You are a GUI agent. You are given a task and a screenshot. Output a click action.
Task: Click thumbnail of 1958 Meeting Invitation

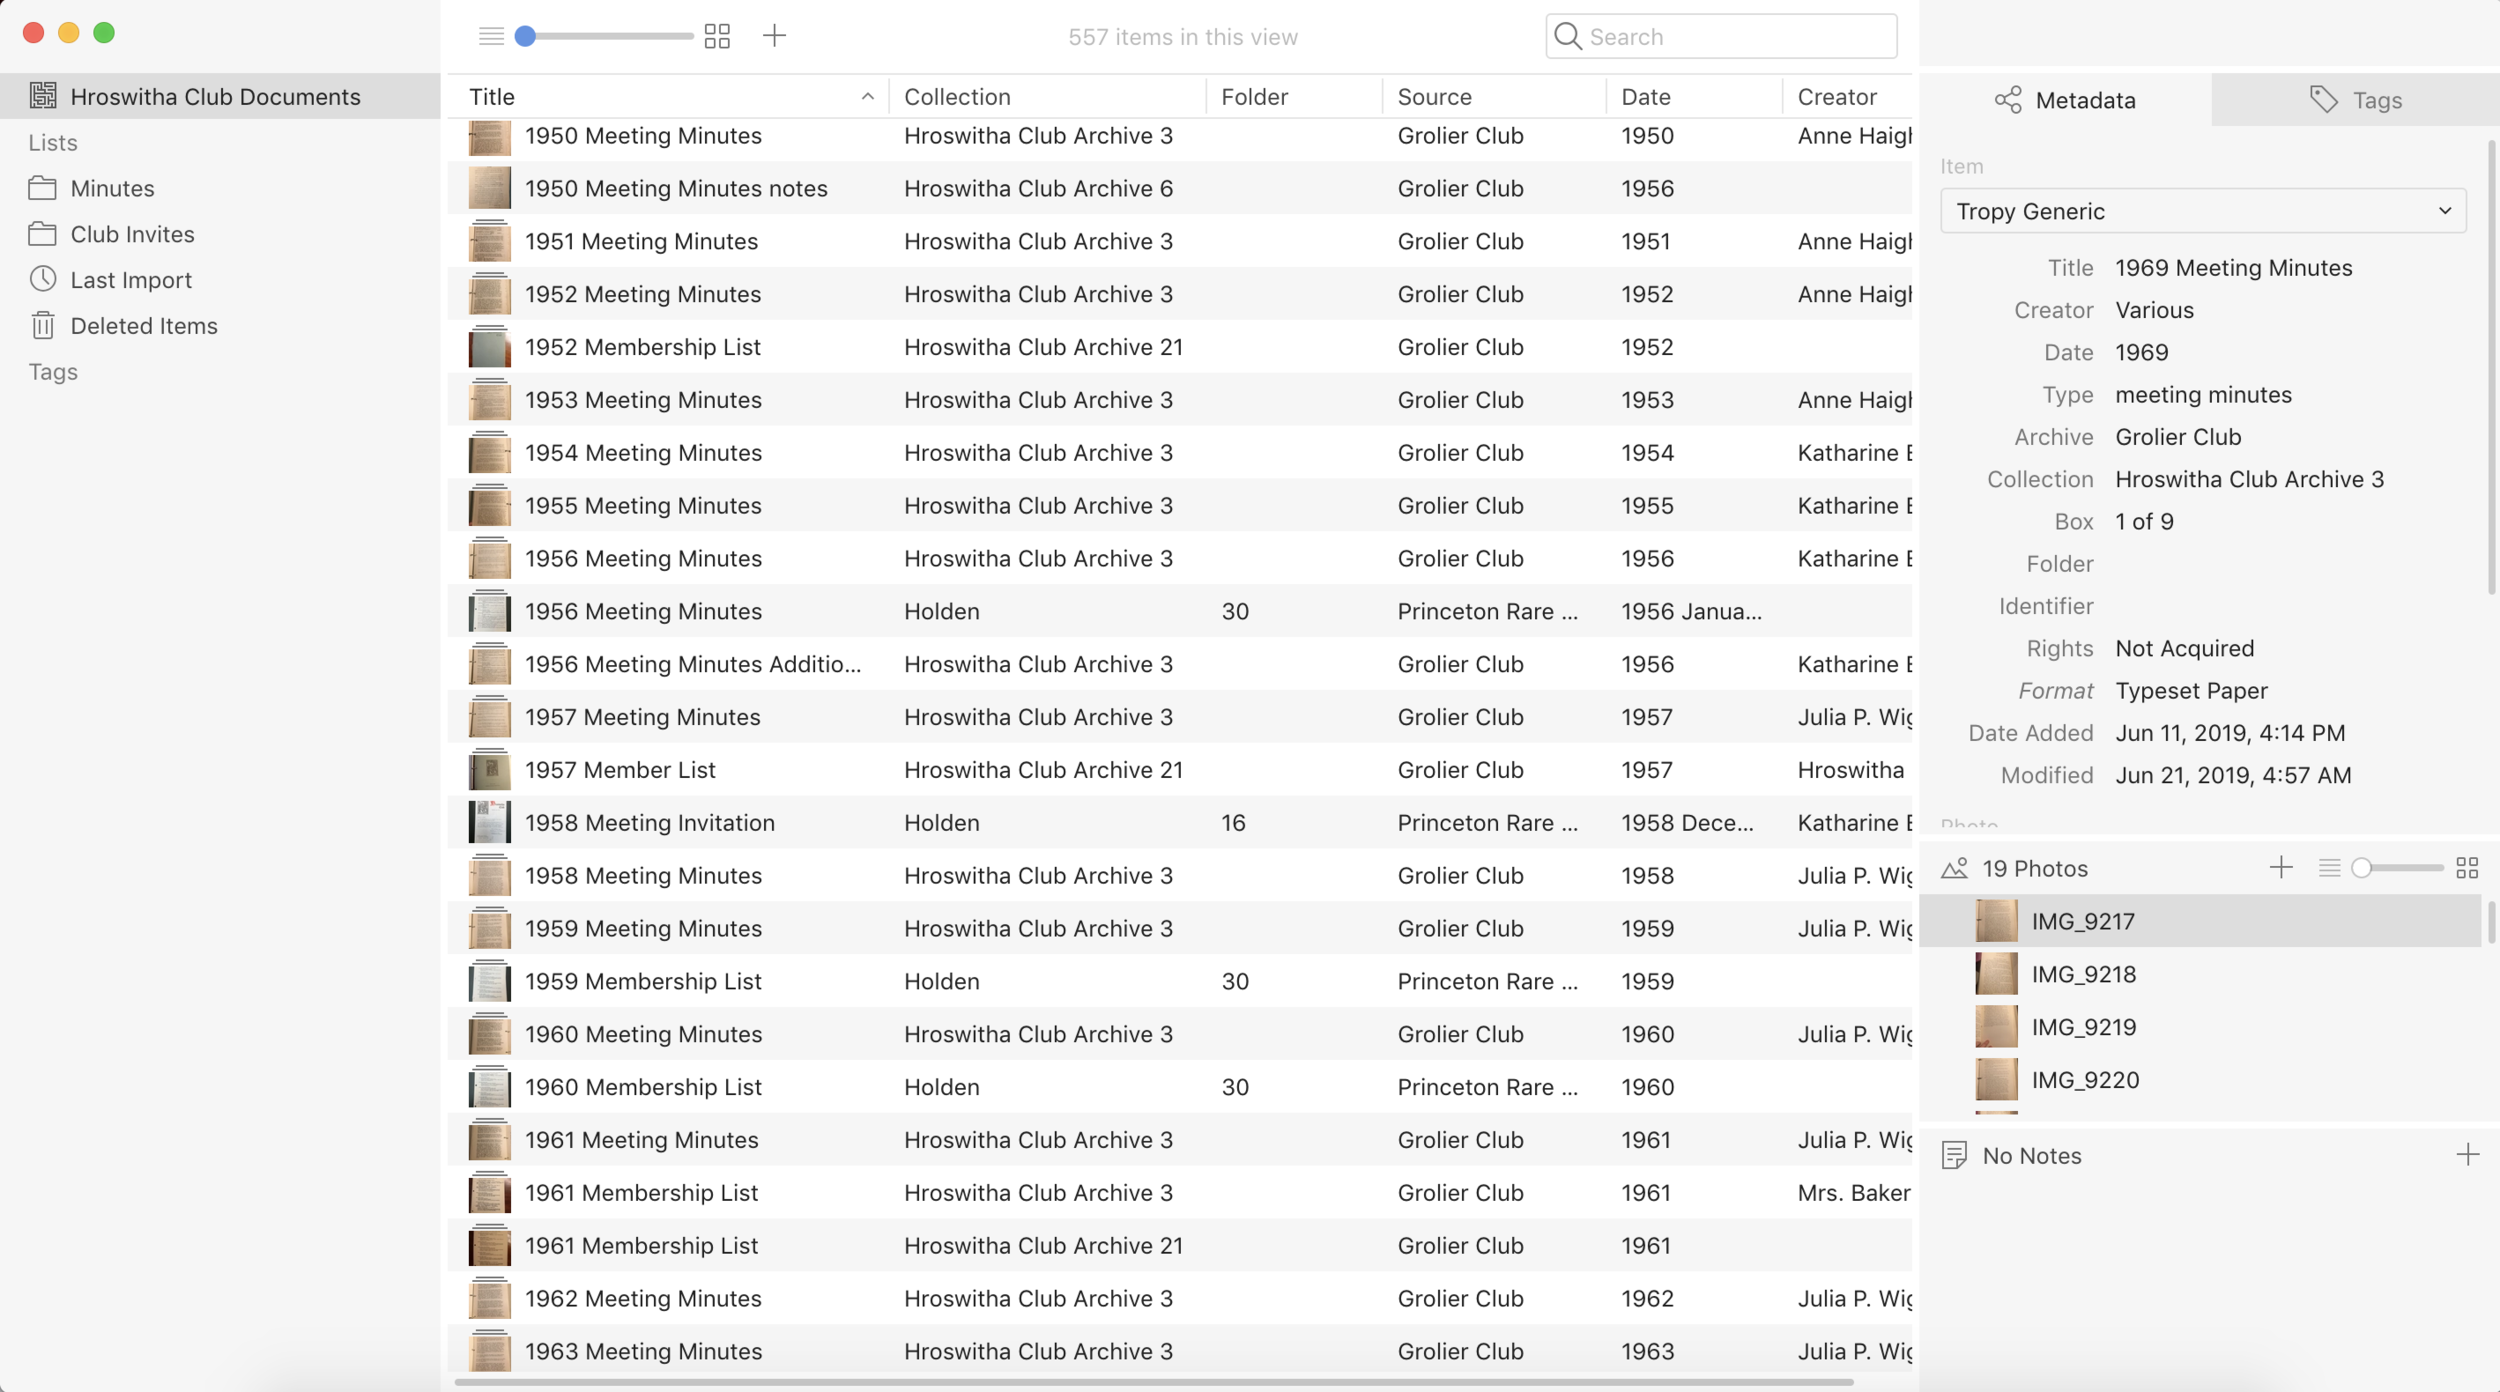[490, 823]
